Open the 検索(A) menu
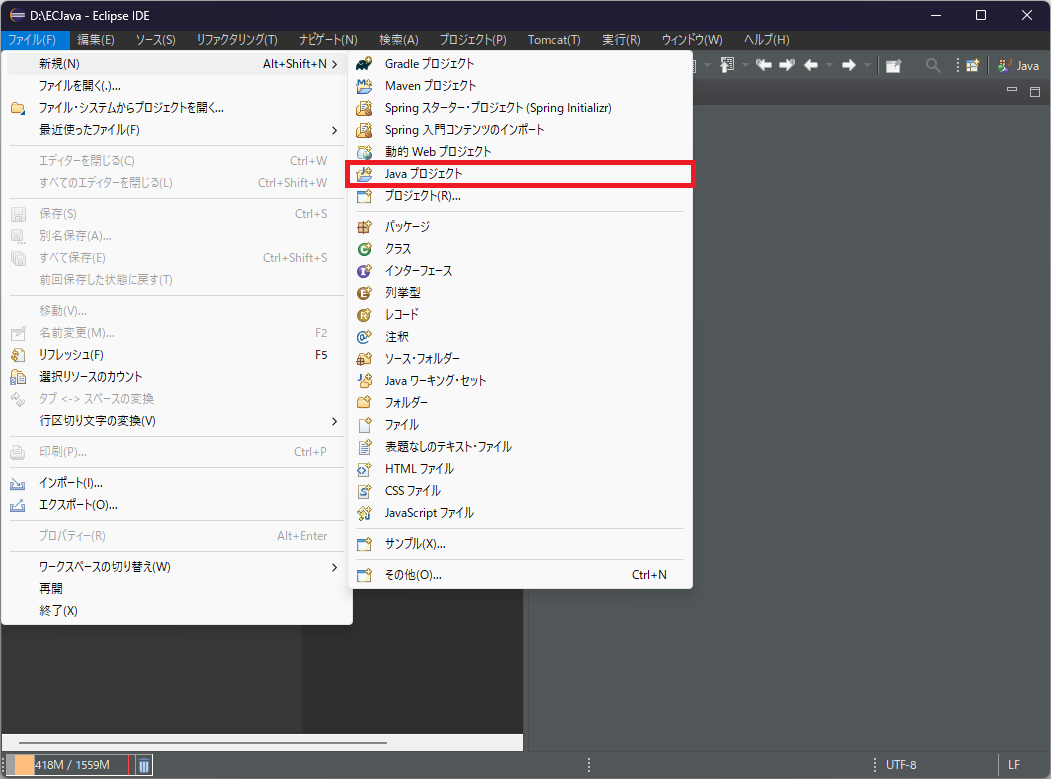The height and width of the screenshot is (779, 1051). 399,40
